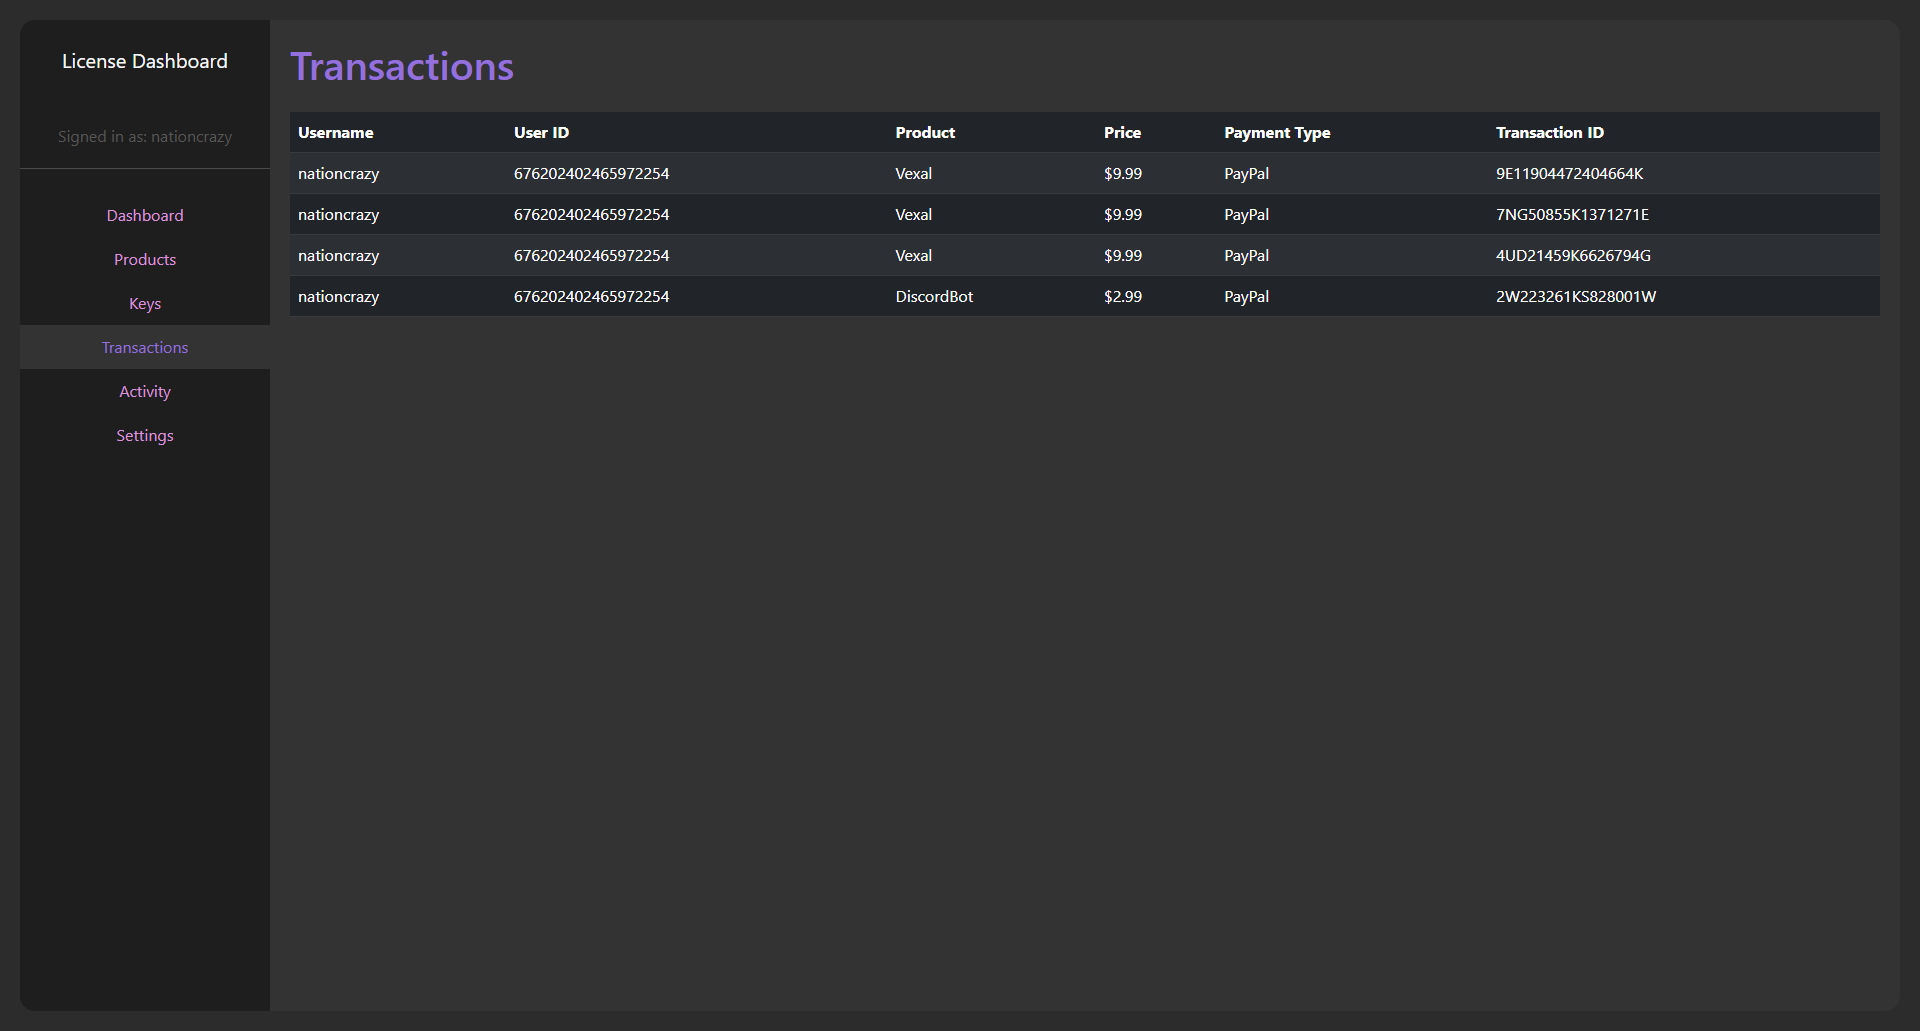Click the DiscordBot product cell

[934, 297]
